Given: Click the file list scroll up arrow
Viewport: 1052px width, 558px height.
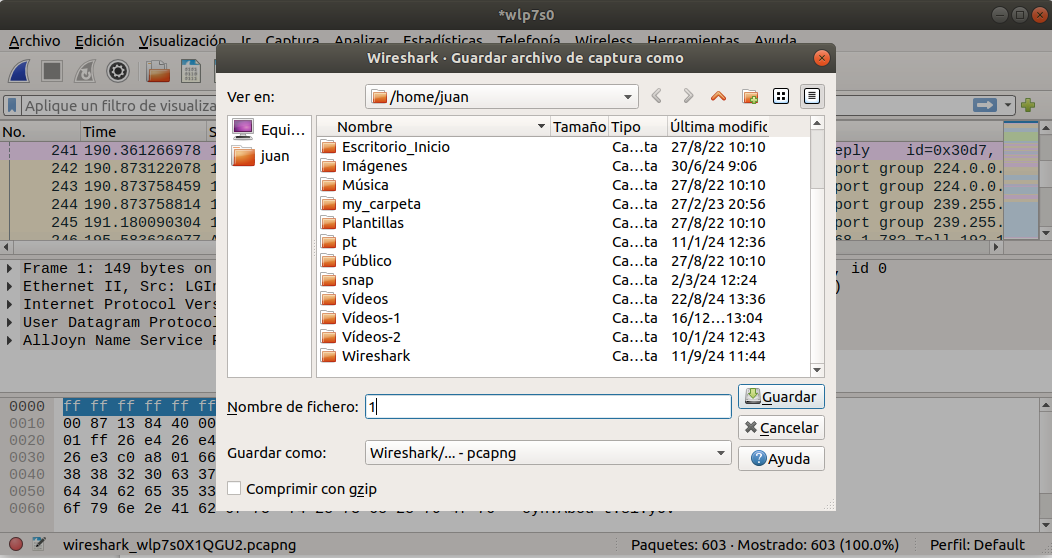Looking at the screenshot, I should pyautogui.click(x=817, y=123).
